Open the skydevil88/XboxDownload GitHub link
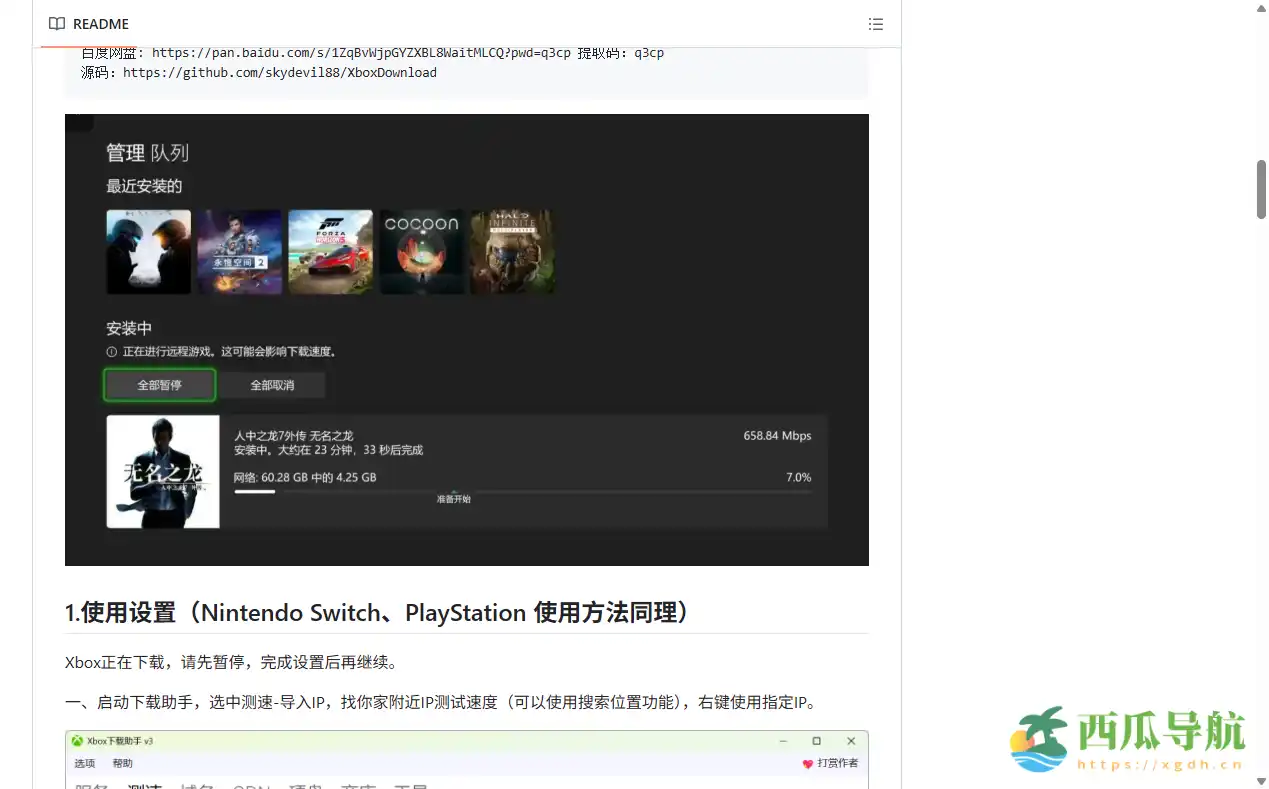 point(278,72)
